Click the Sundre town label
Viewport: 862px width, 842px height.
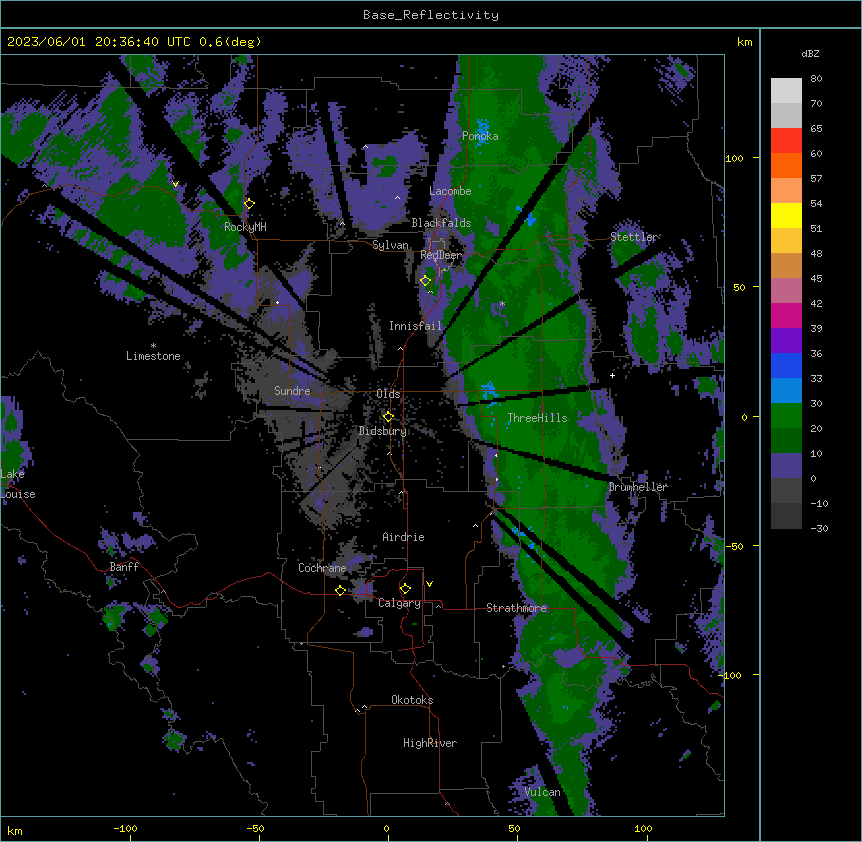pyautogui.click(x=292, y=391)
